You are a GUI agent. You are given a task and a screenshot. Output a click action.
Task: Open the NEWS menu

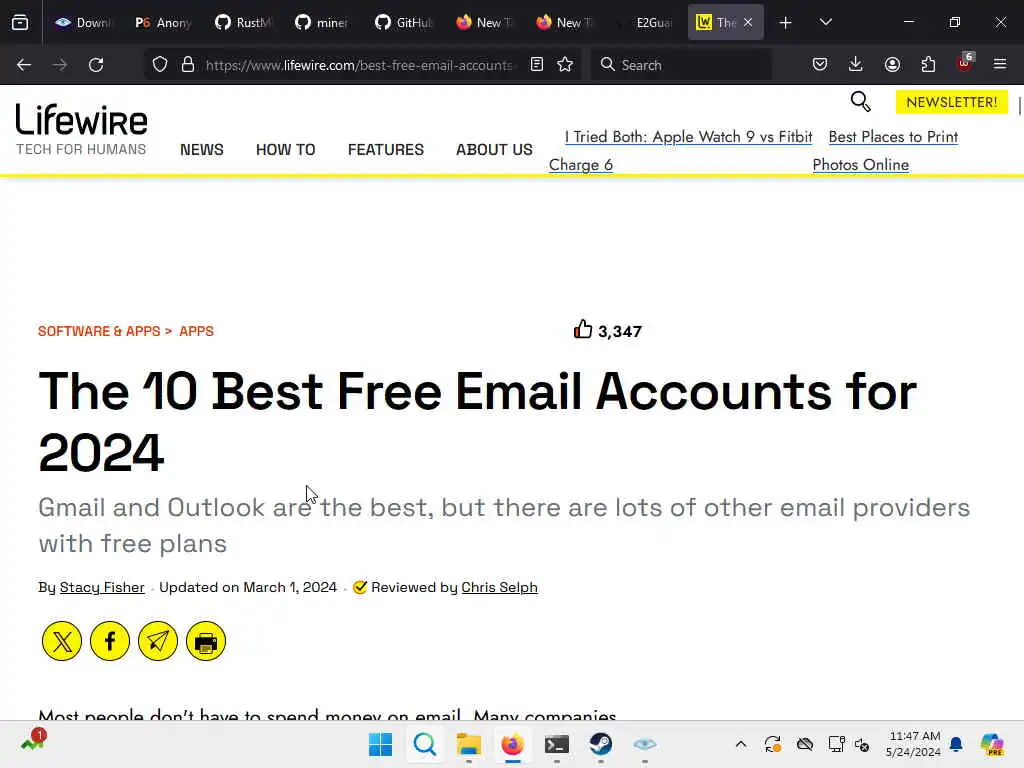[202, 150]
